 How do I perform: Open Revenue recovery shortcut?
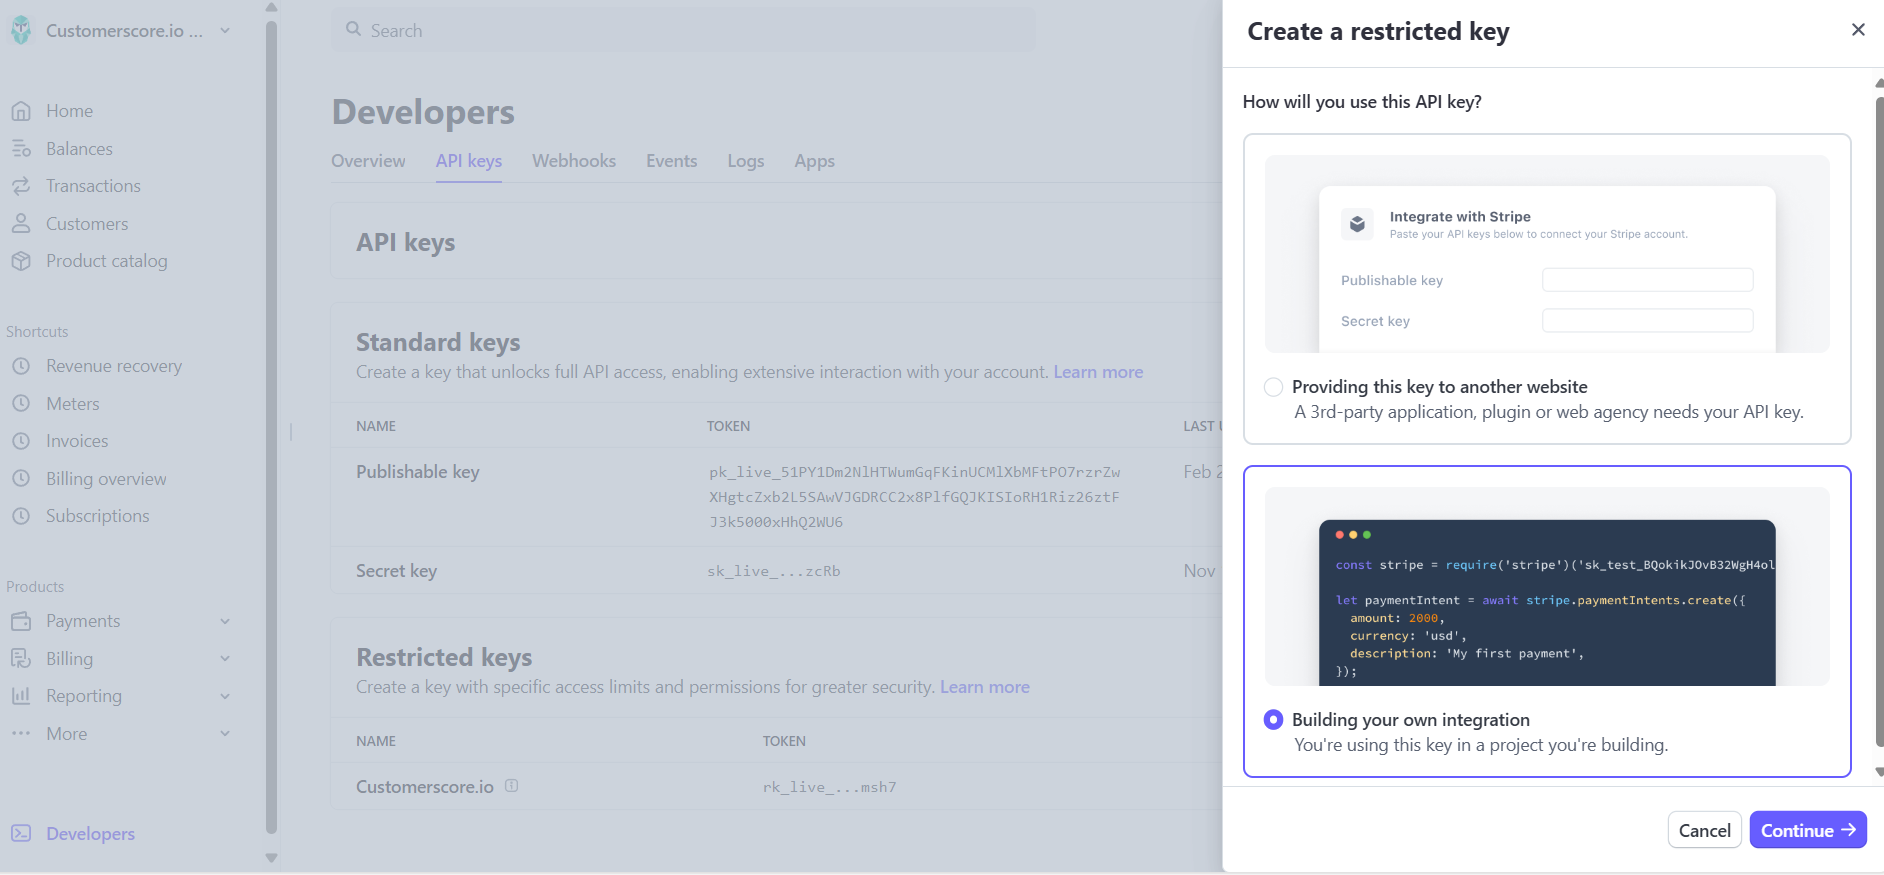[114, 366]
